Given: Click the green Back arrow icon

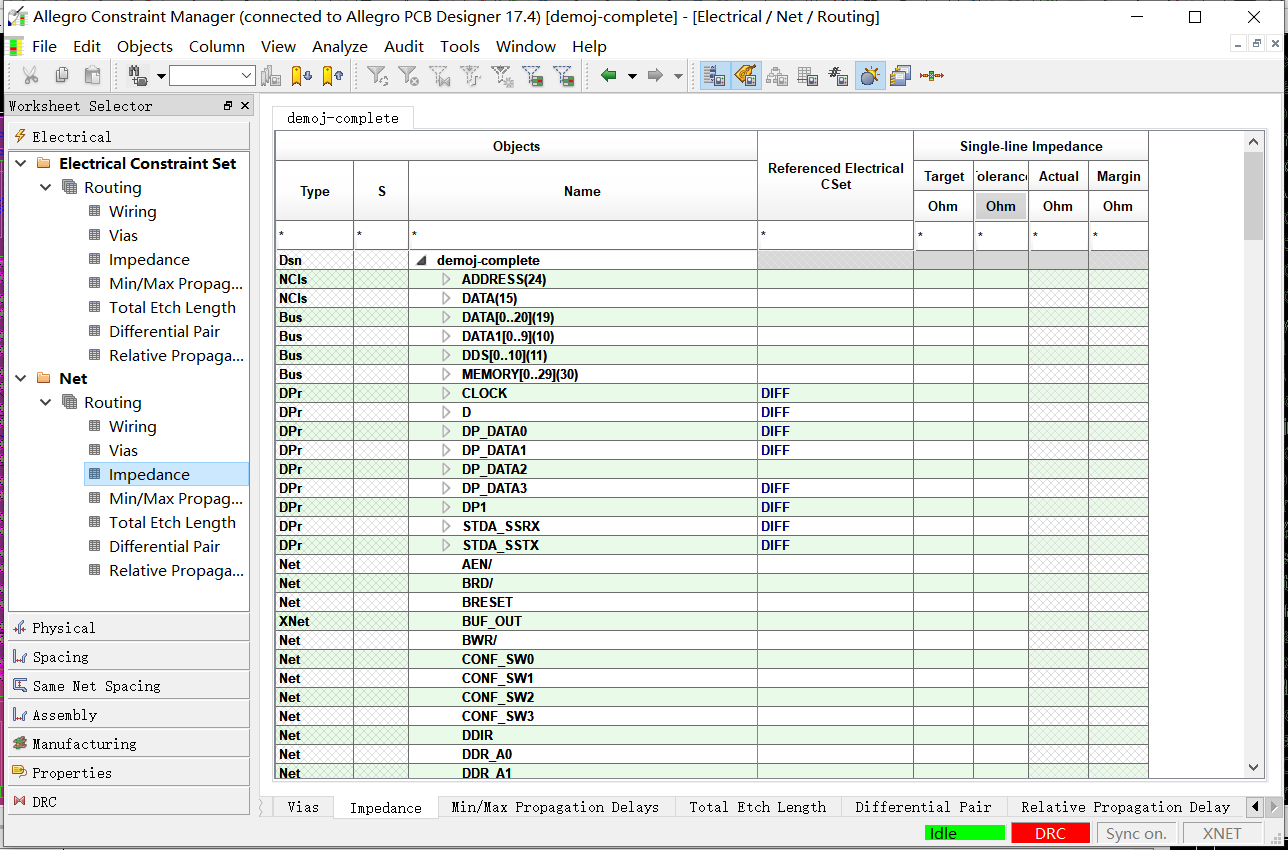Looking at the screenshot, I should tap(609, 75).
